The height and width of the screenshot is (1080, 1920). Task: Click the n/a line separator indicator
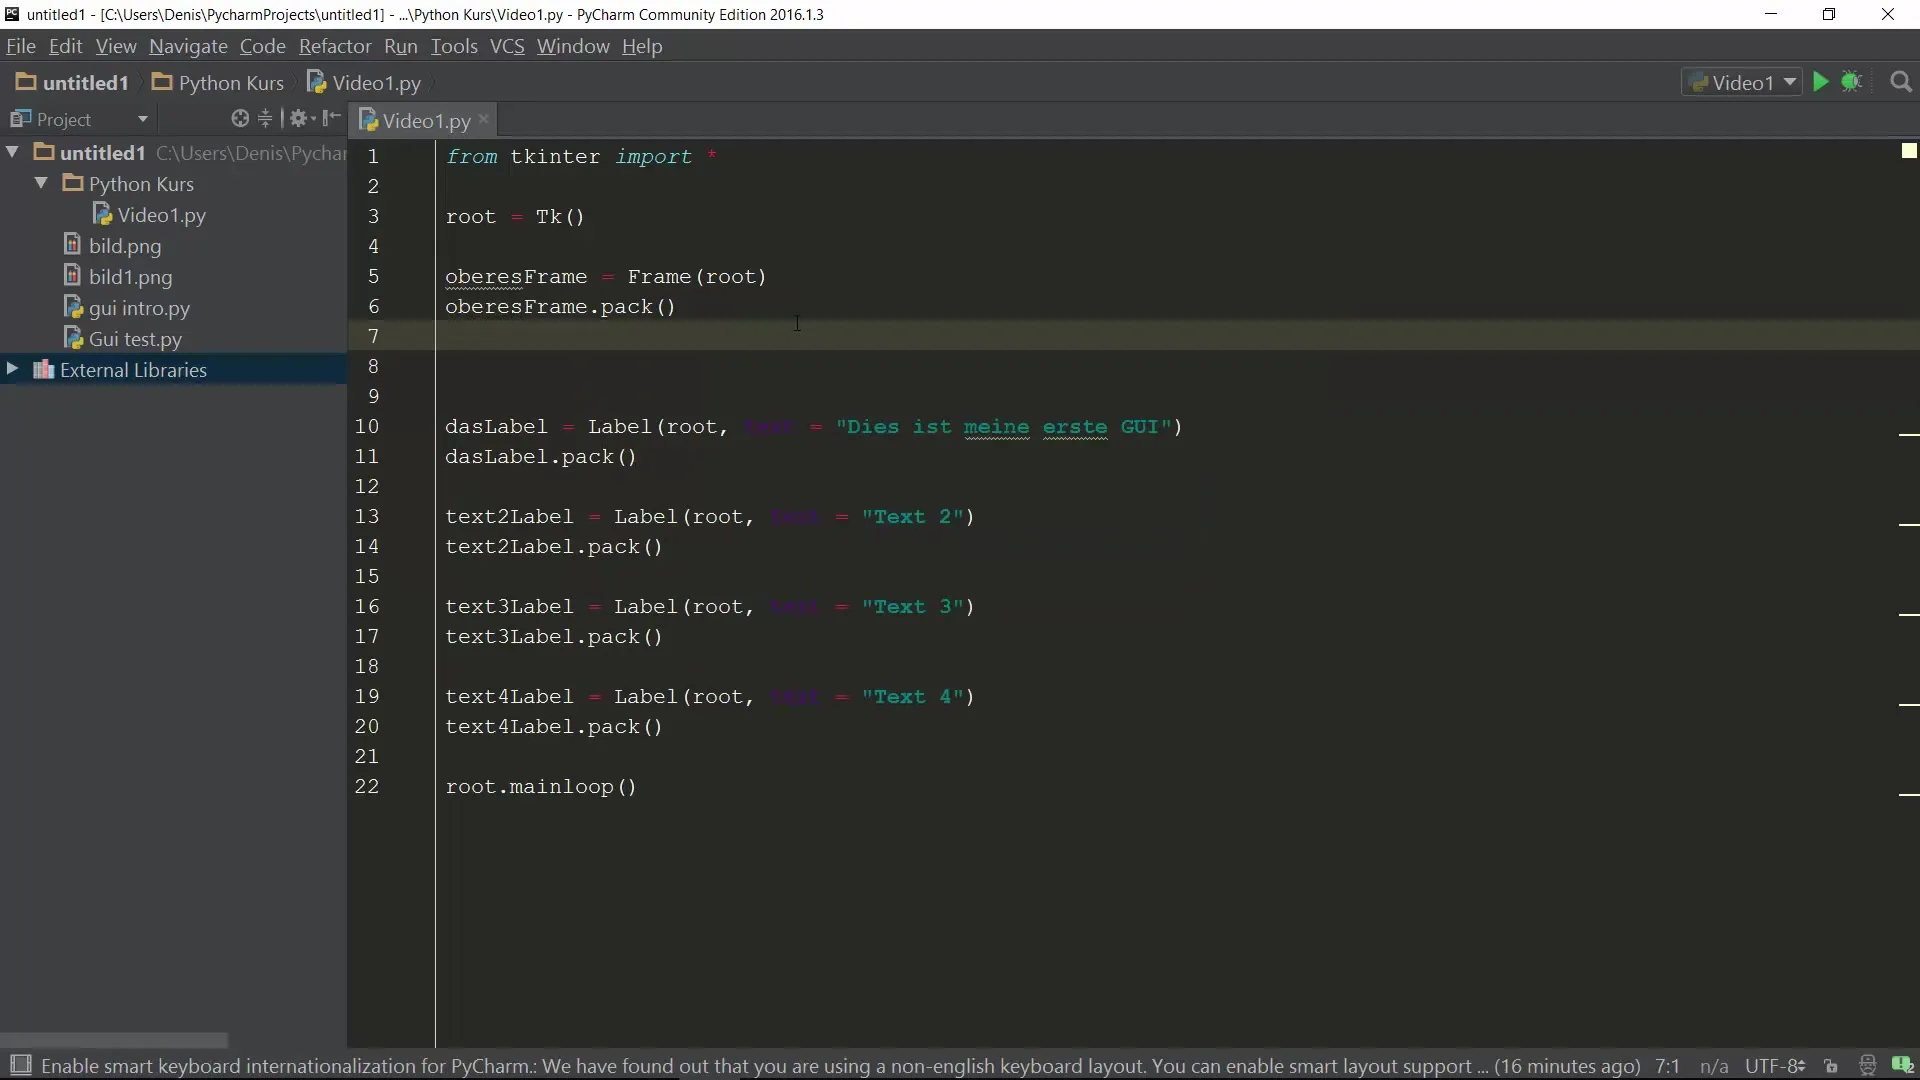pos(1714,1066)
